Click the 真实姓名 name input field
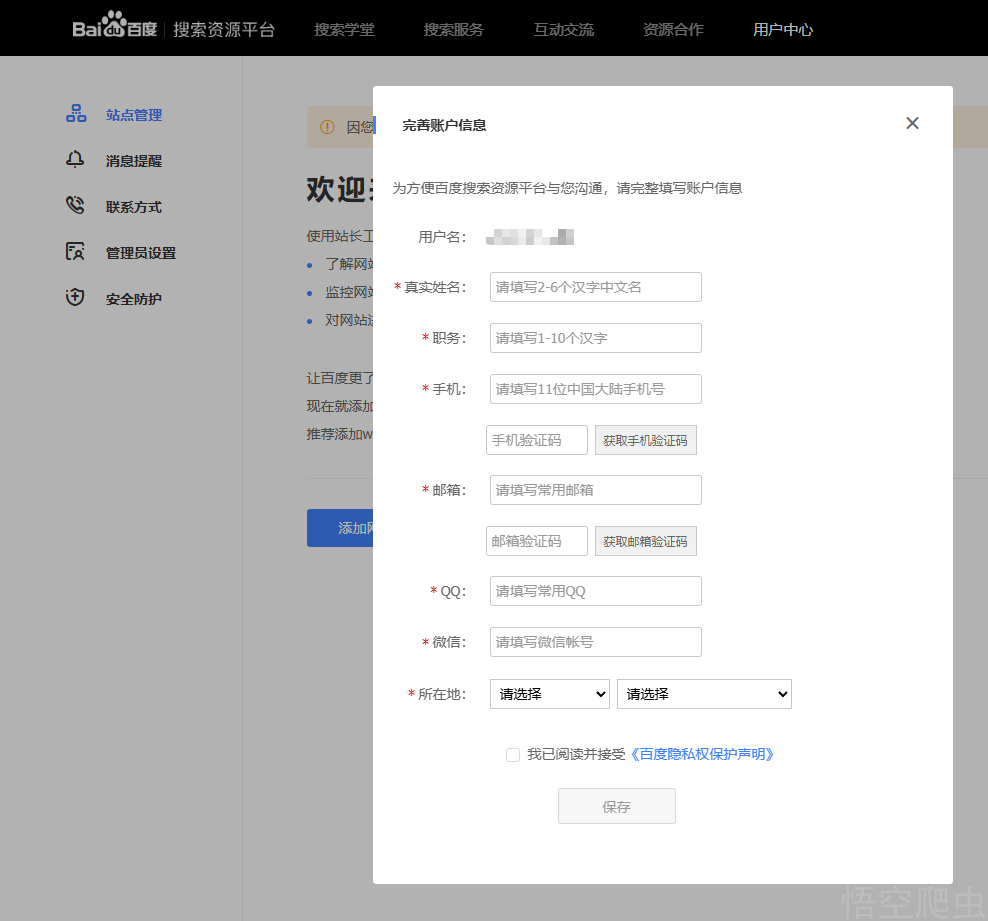The width and height of the screenshot is (988, 921). (595, 287)
